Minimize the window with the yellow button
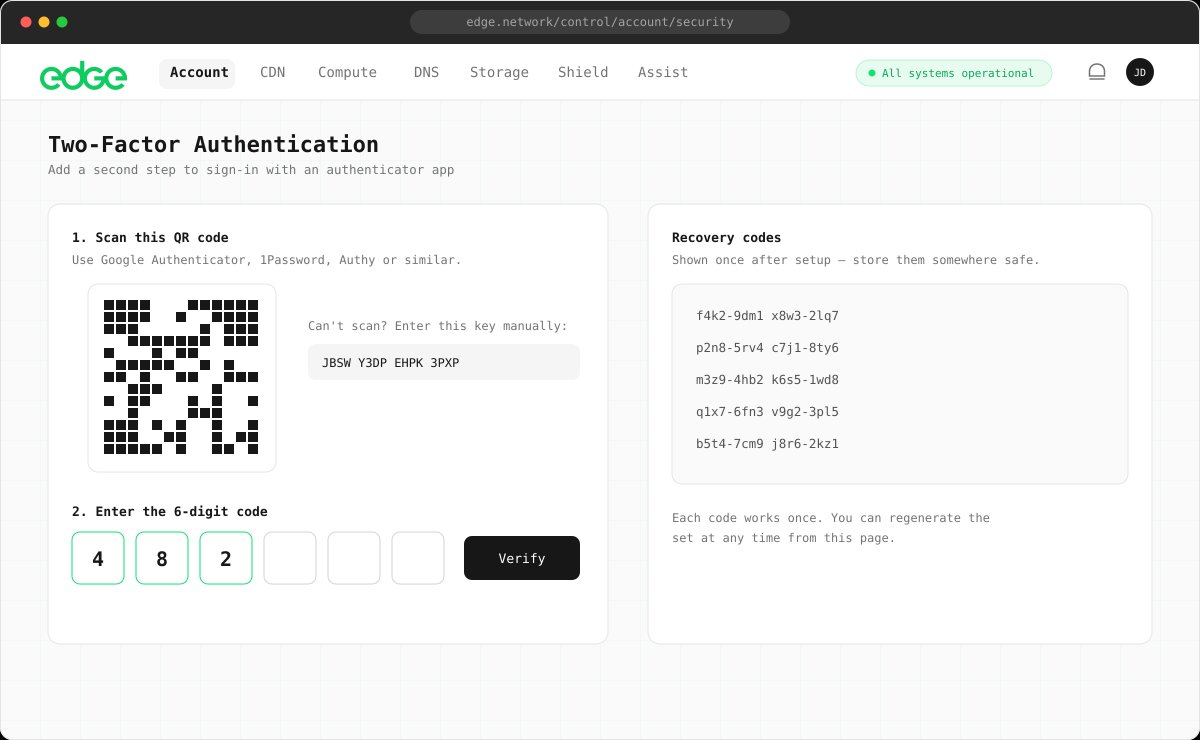The width and height of the screenshot is (1200, 740). point(44,22)
